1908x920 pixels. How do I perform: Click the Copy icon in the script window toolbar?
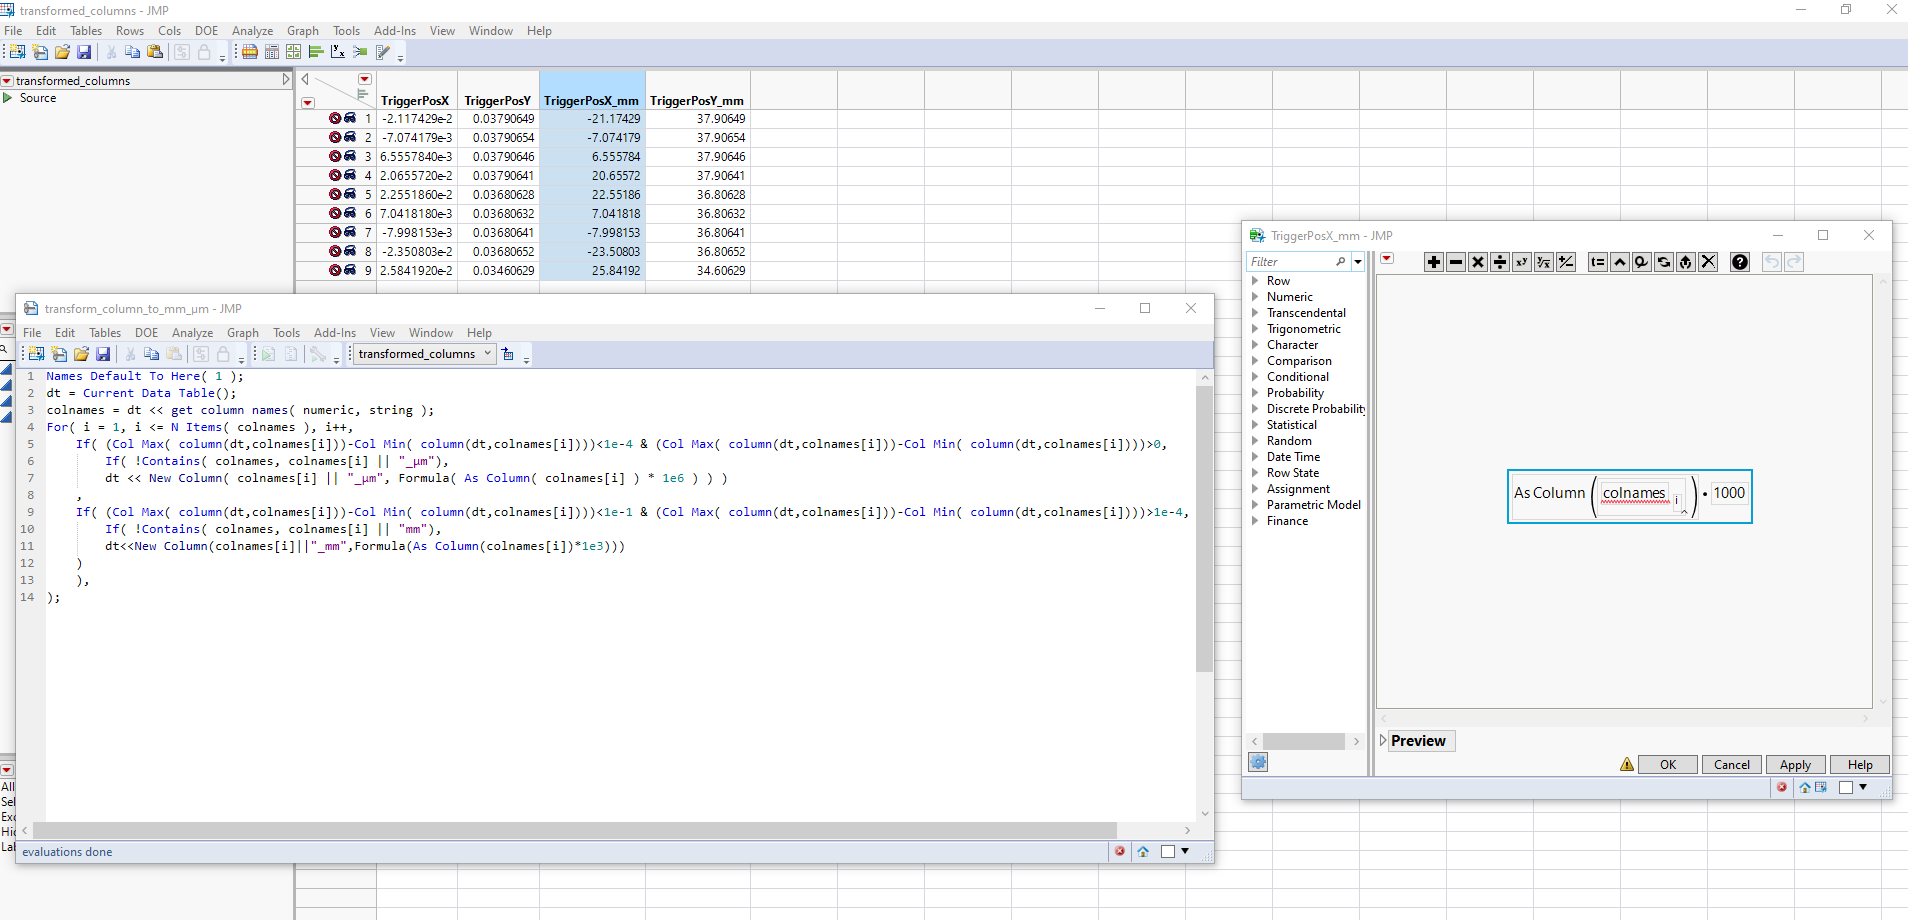(x=151, y=354)
